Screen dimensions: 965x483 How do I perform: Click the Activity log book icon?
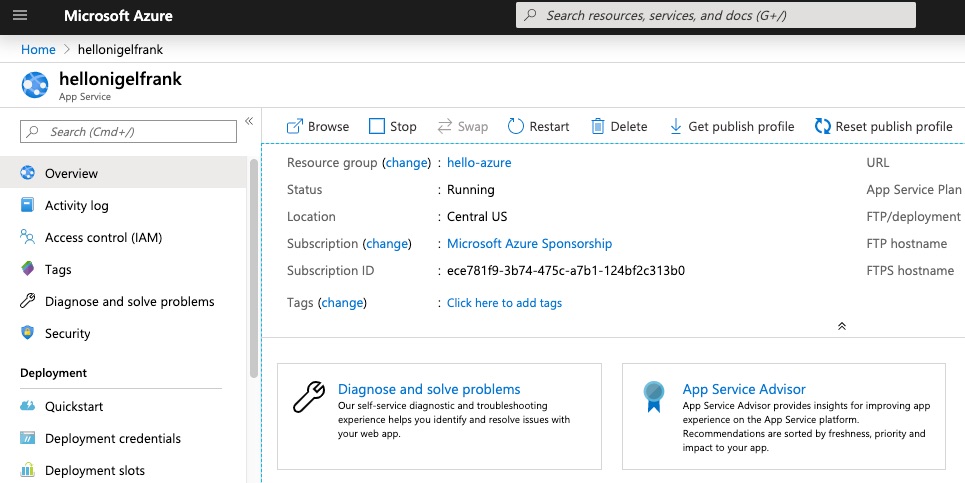[x=28, y=205]
